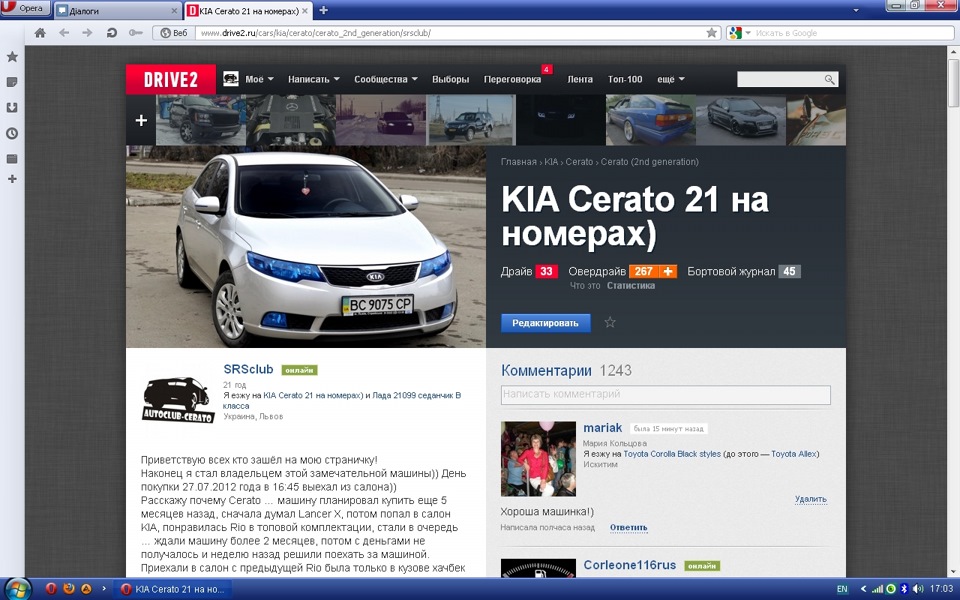This screenshot has width=960, height=600.
Task: Open the bookmarks star panel in sidebar
Action: (12, 57)
